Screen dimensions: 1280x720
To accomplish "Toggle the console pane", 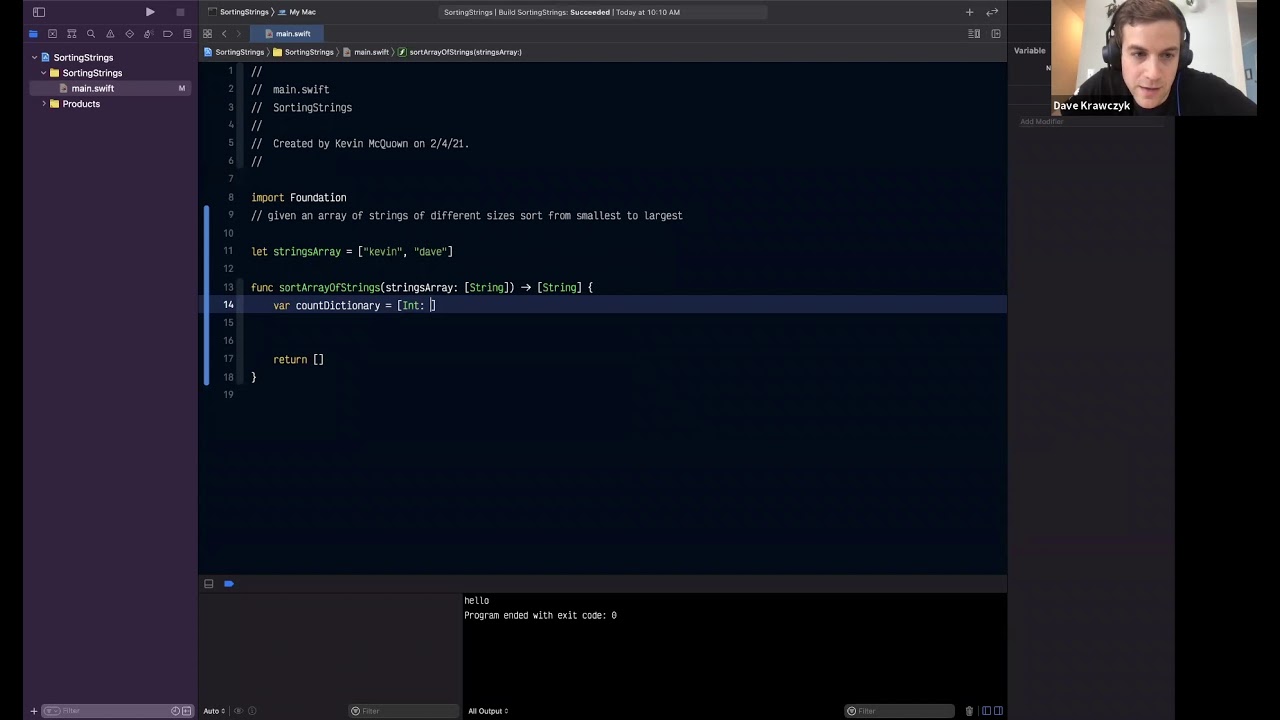I will pos(998,711).
